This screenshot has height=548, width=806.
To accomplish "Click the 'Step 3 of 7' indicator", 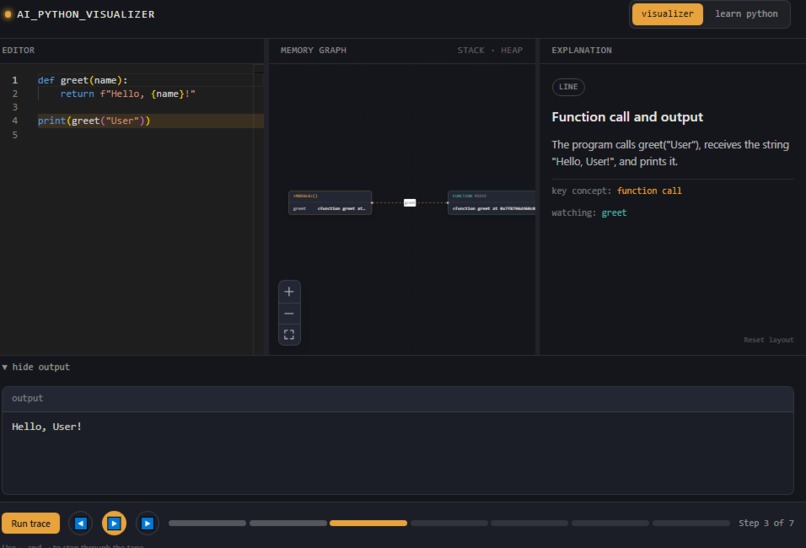I will coord(766,523).
